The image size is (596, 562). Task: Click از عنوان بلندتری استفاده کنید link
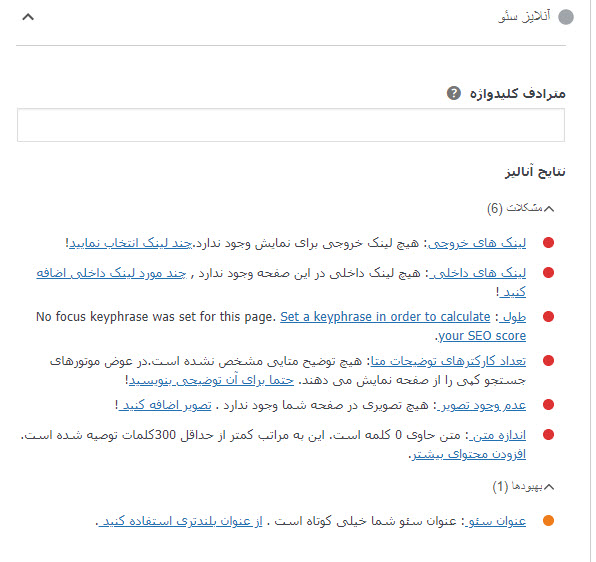coord(181,521)
